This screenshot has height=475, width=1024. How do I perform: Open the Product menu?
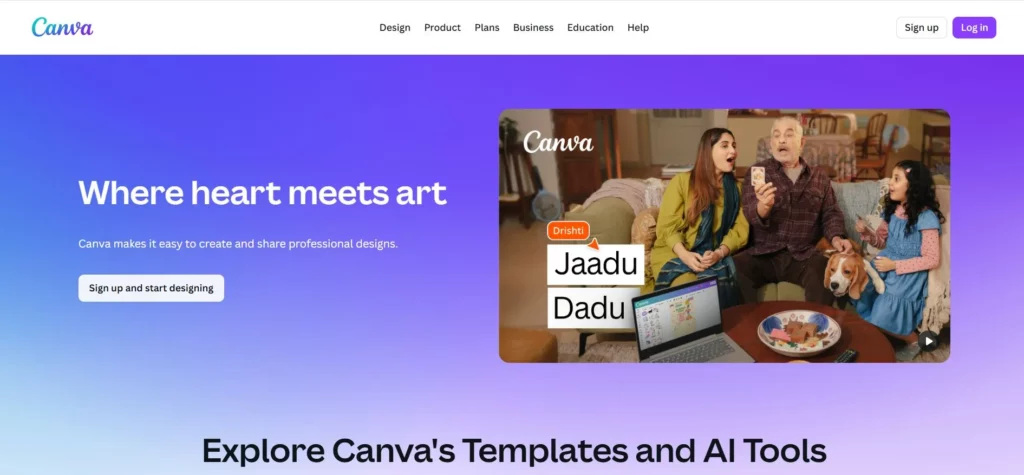(x=442, y=27)
